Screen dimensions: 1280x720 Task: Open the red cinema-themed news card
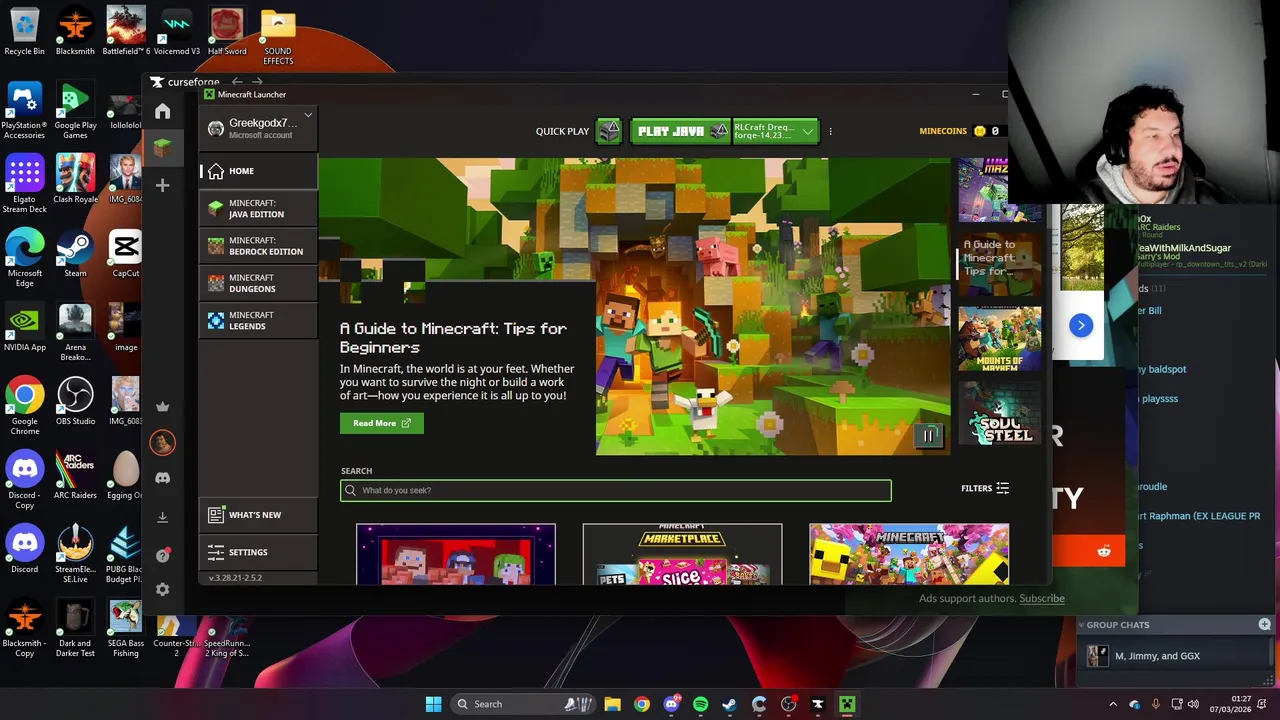click(x=456, y=554)
